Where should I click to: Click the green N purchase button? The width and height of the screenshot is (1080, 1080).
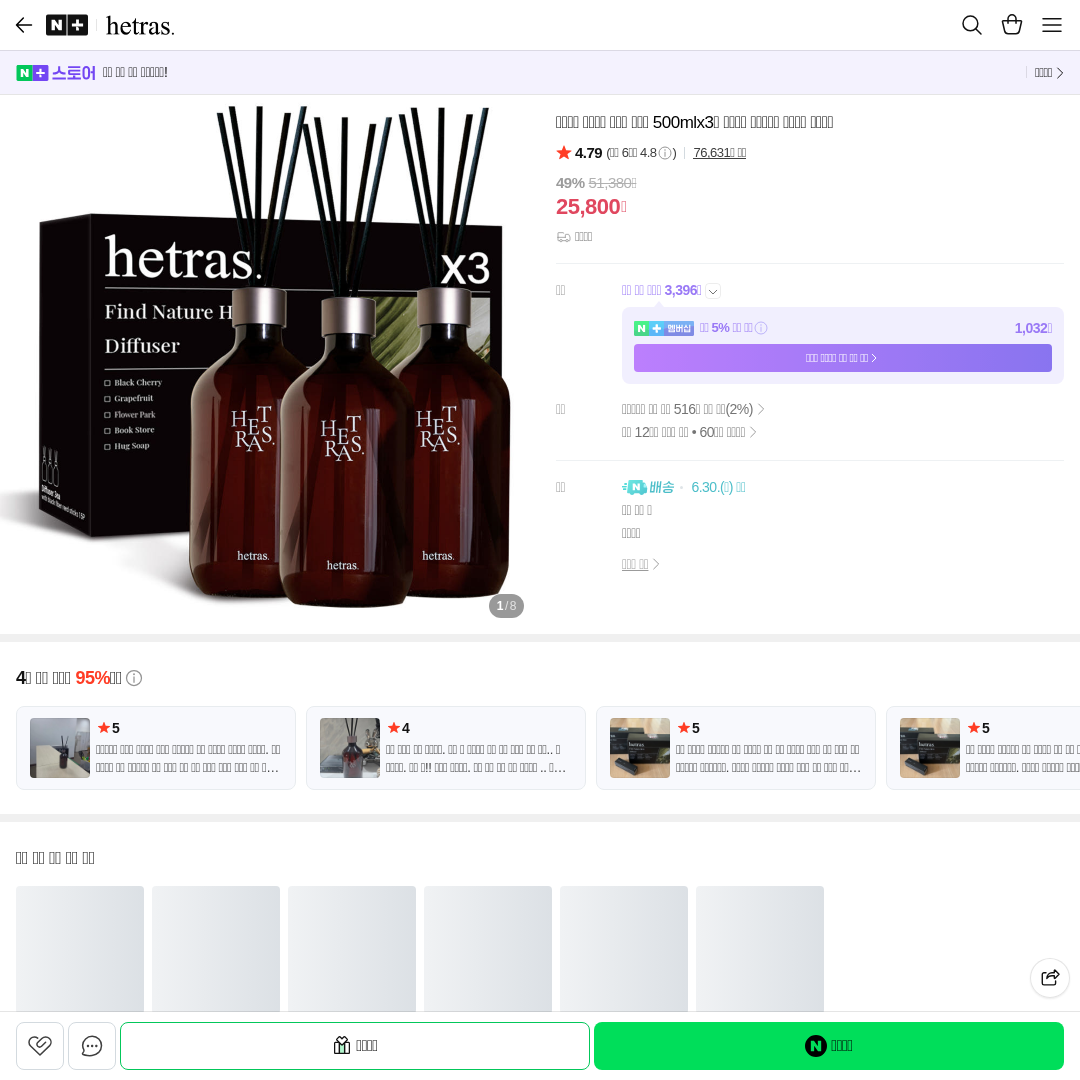click(829, 1046)
